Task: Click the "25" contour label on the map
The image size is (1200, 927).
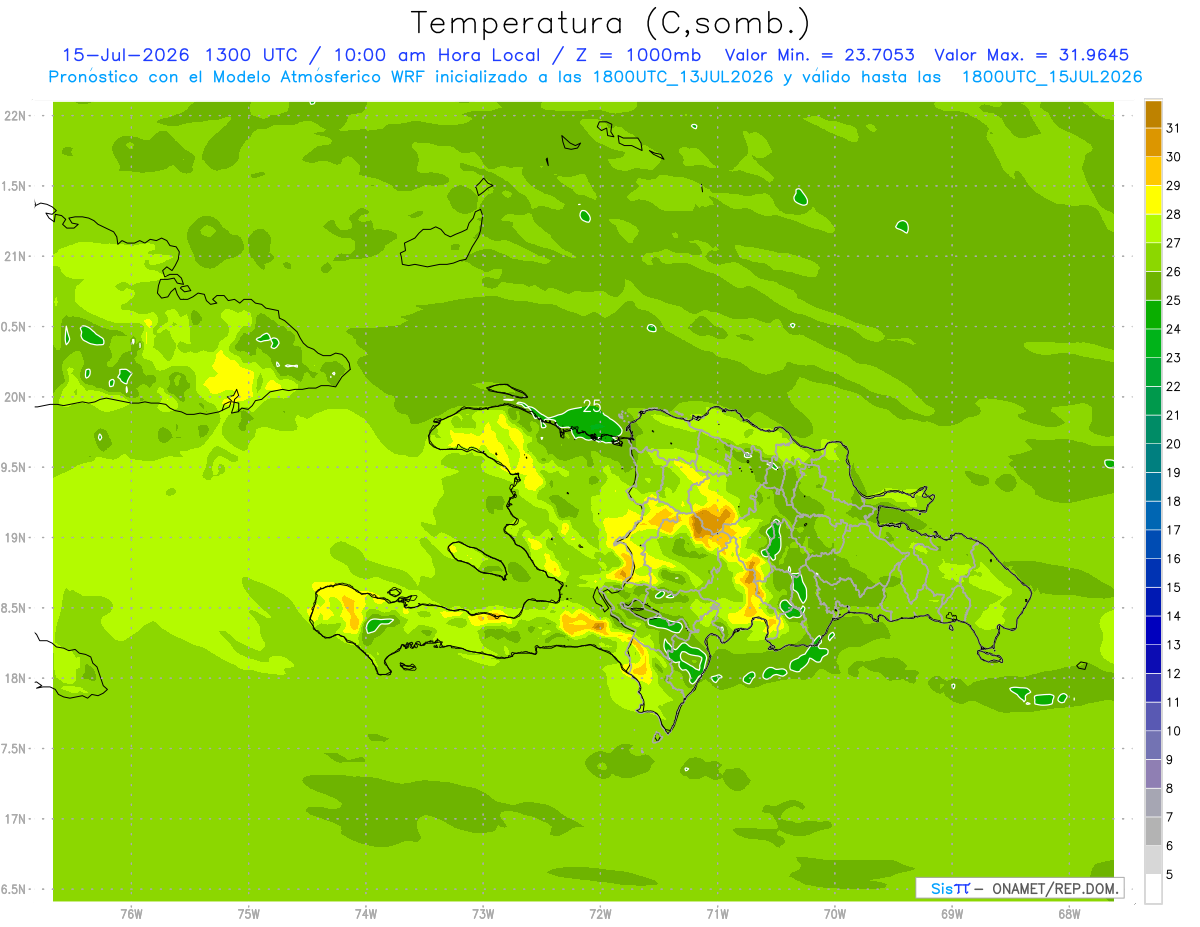Action: pyautogui.click(x=592, y=406)
